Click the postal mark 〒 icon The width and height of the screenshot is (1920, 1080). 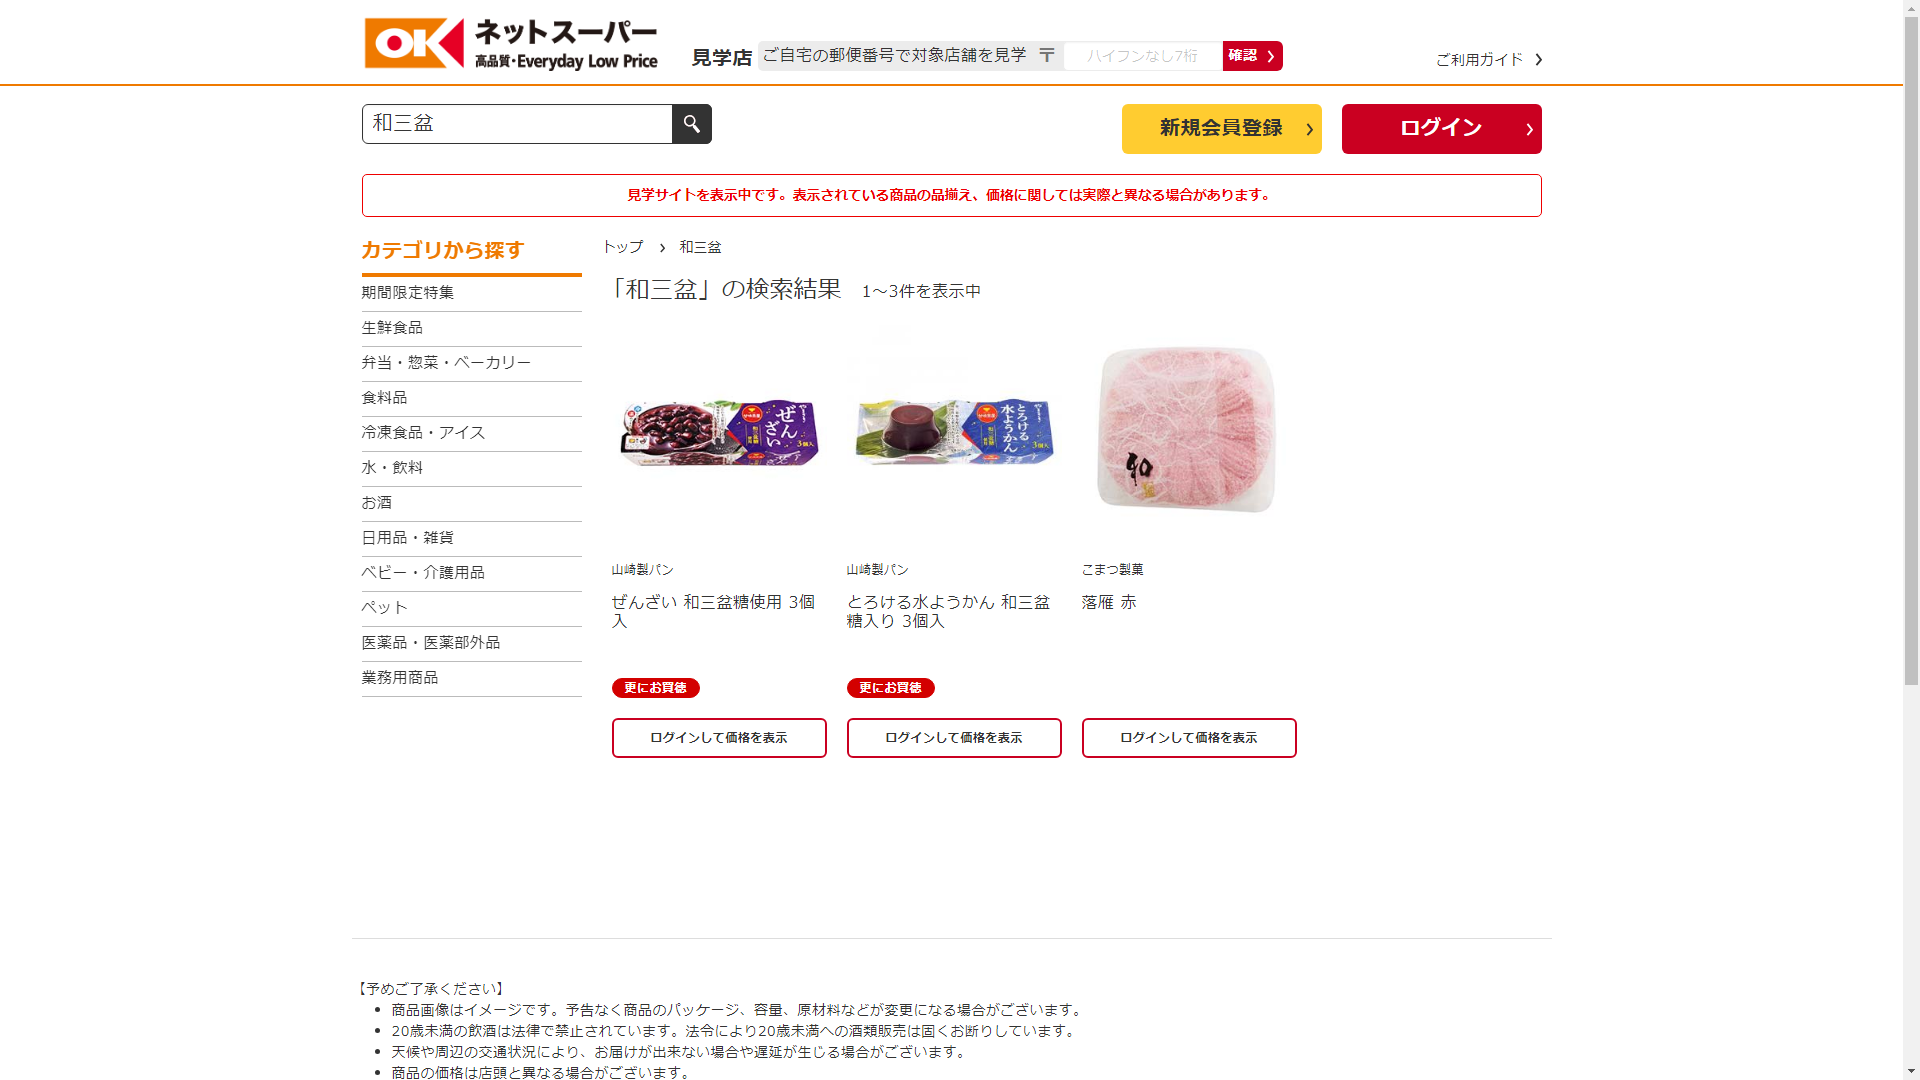click(x=1046, y=56)
